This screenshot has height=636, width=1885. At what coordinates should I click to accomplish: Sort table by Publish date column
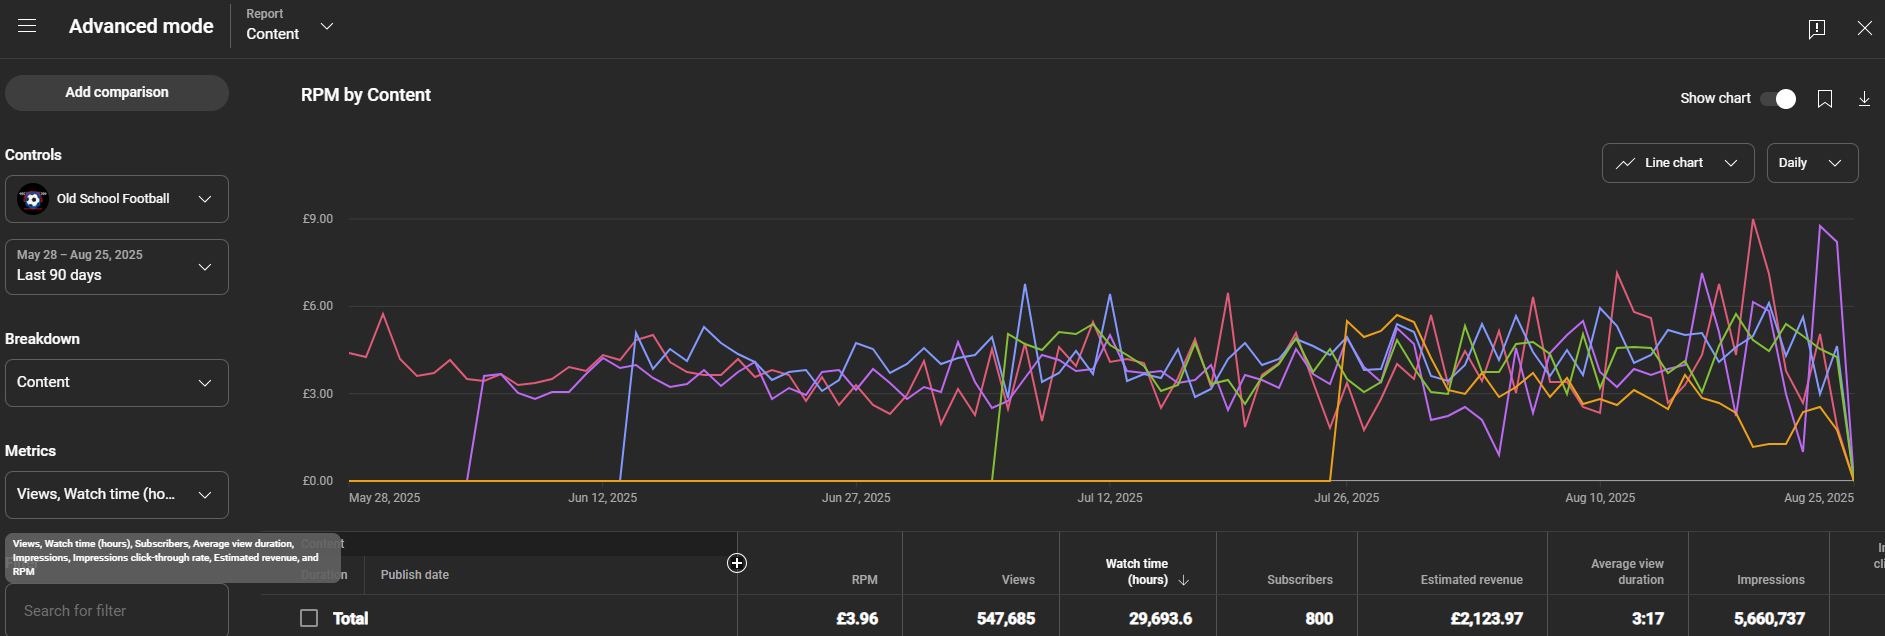(415, 575)
